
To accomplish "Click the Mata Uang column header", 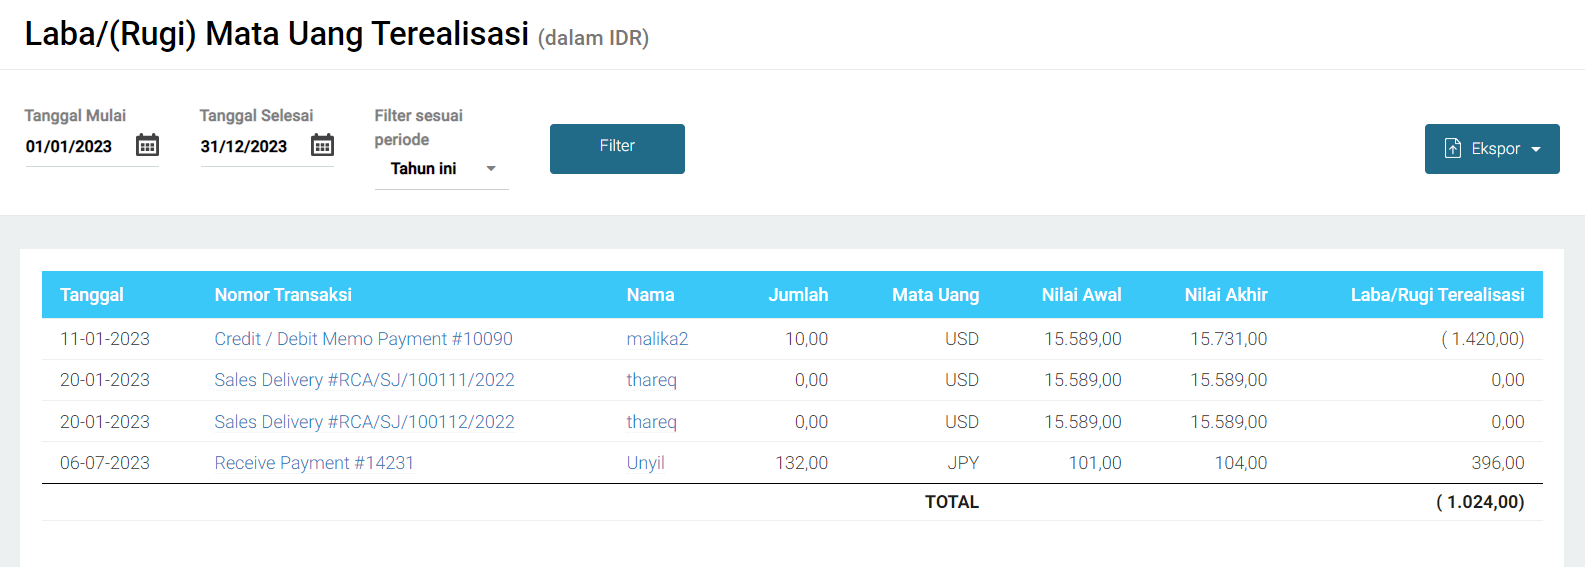I will (x=935, y=295).
